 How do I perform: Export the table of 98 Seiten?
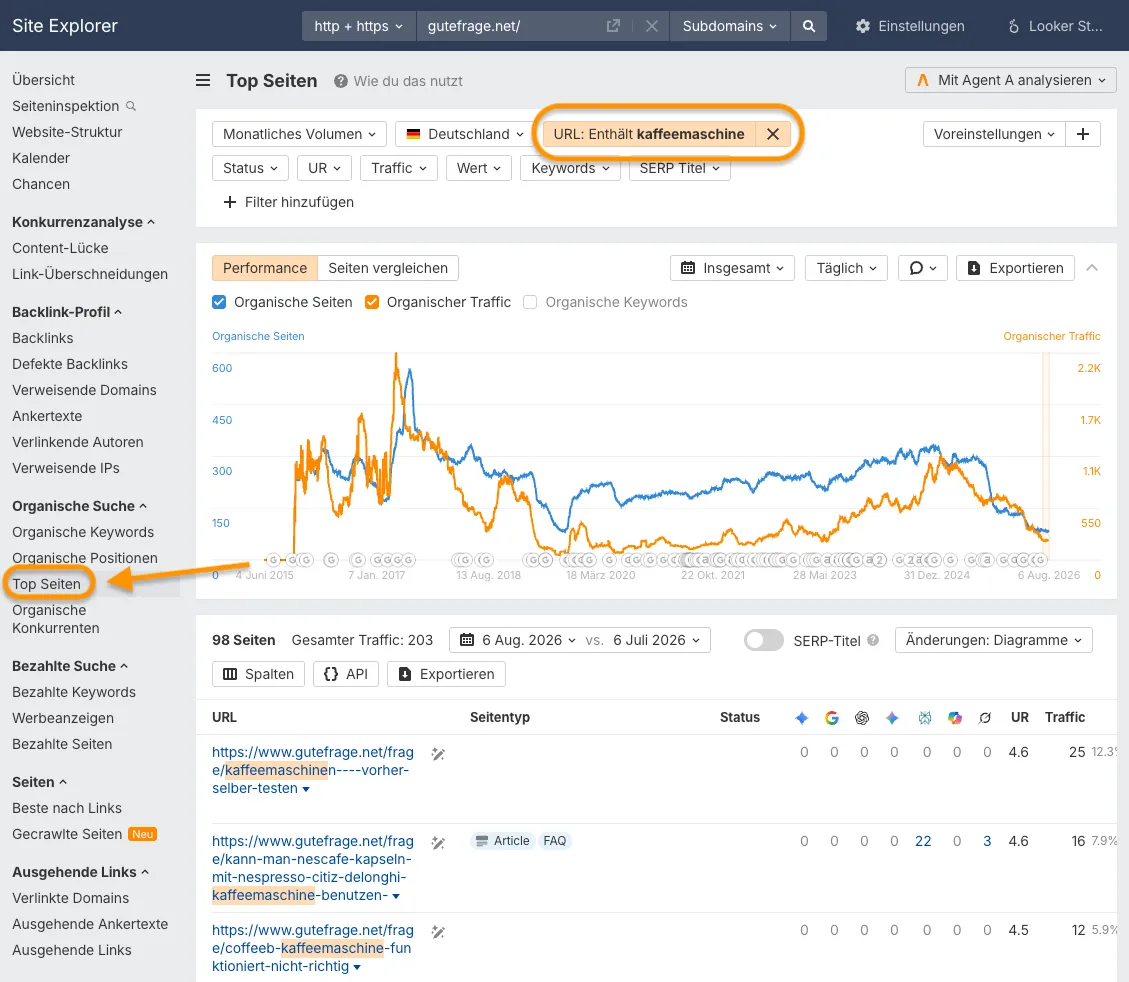click(x=446, y=674)
